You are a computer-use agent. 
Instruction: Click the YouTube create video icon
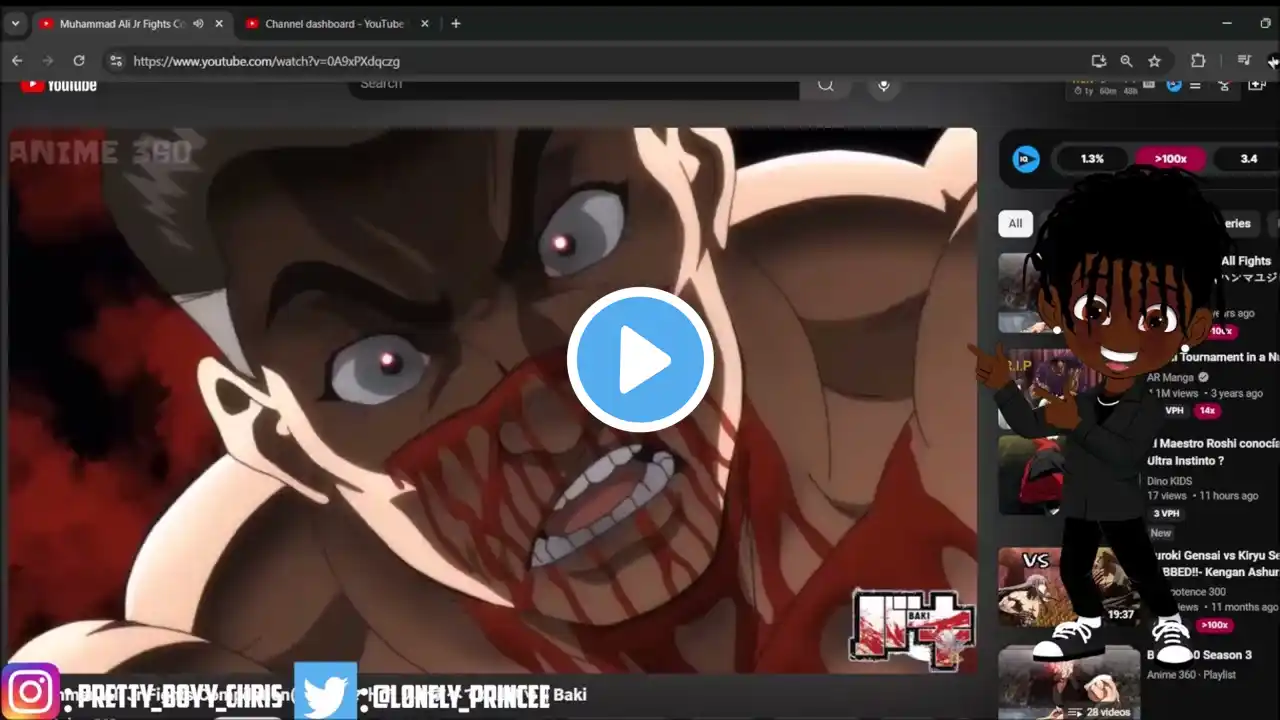pos(1257,85)
